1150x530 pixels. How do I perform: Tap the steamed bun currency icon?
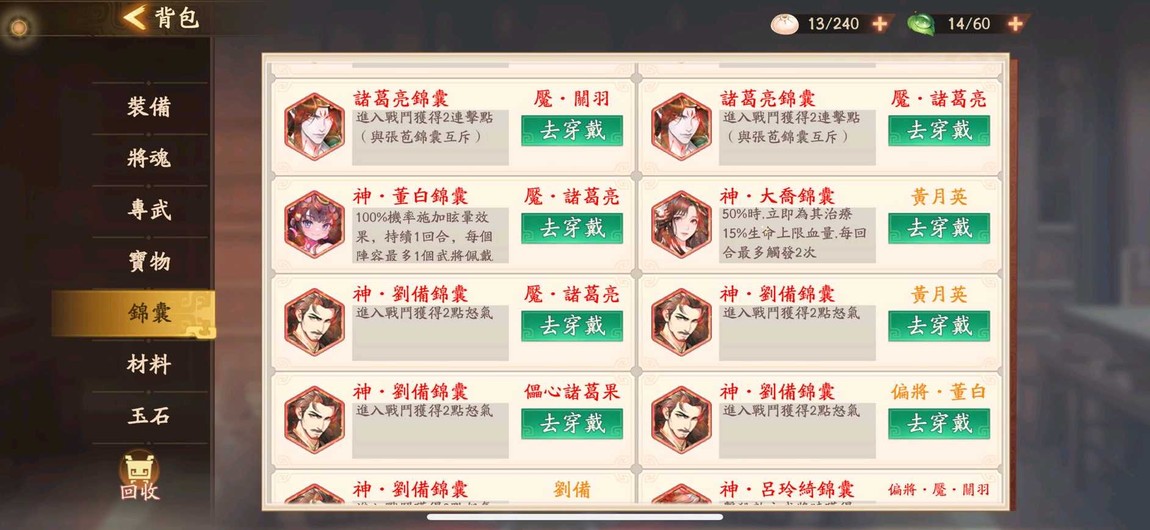784,24
